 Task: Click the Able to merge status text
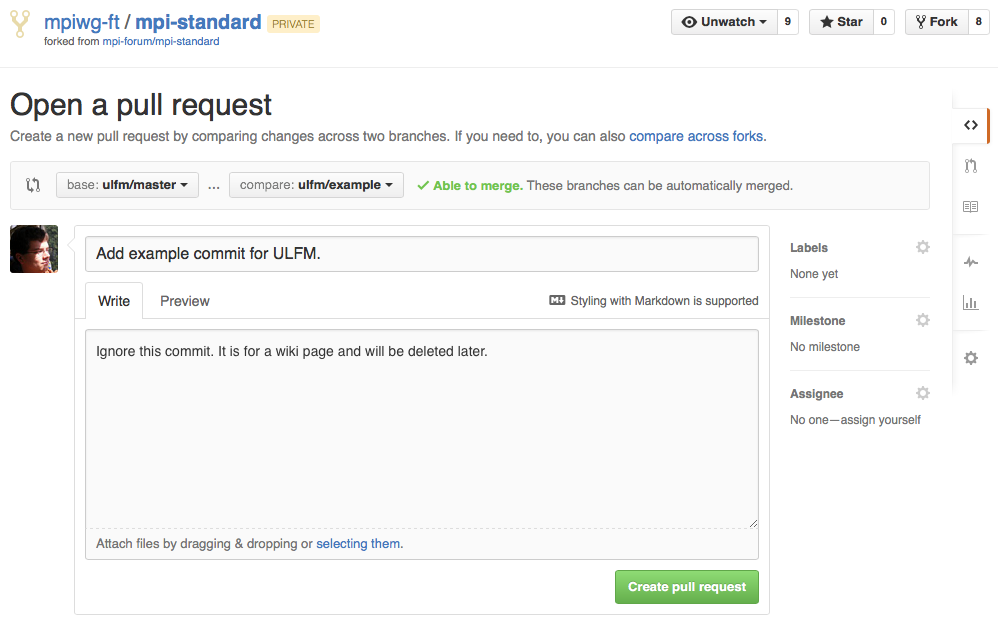coord(477,185)
